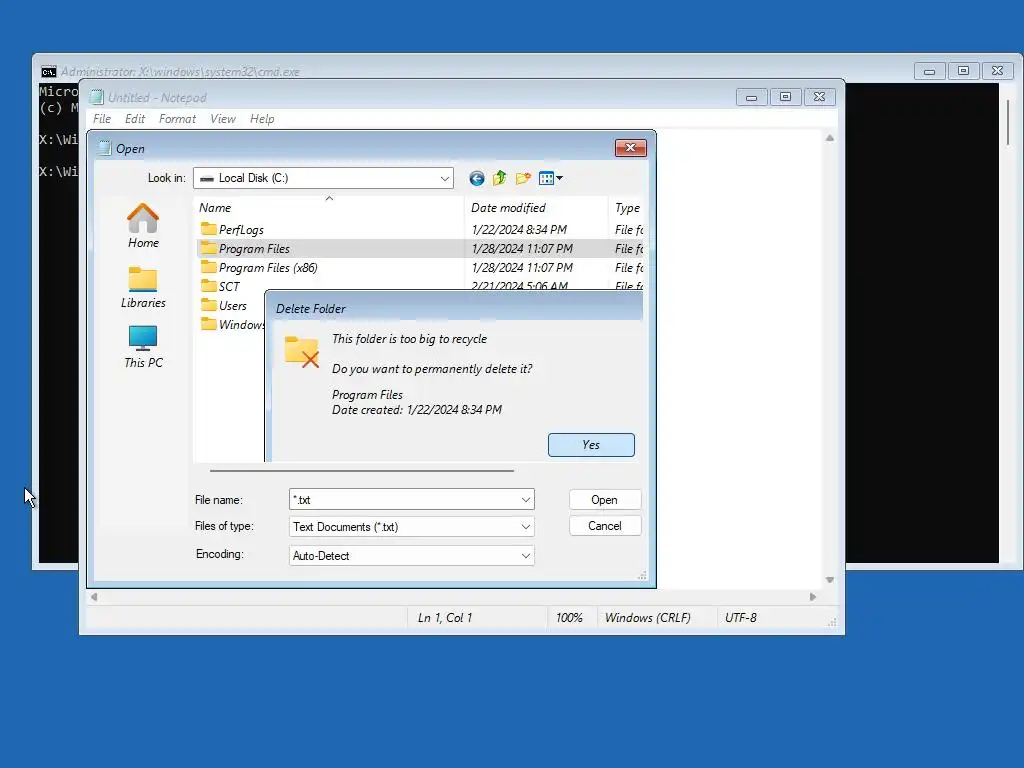Close the Open dialog with red X
Screen dimensions: 1024x768
click(630, 148)
